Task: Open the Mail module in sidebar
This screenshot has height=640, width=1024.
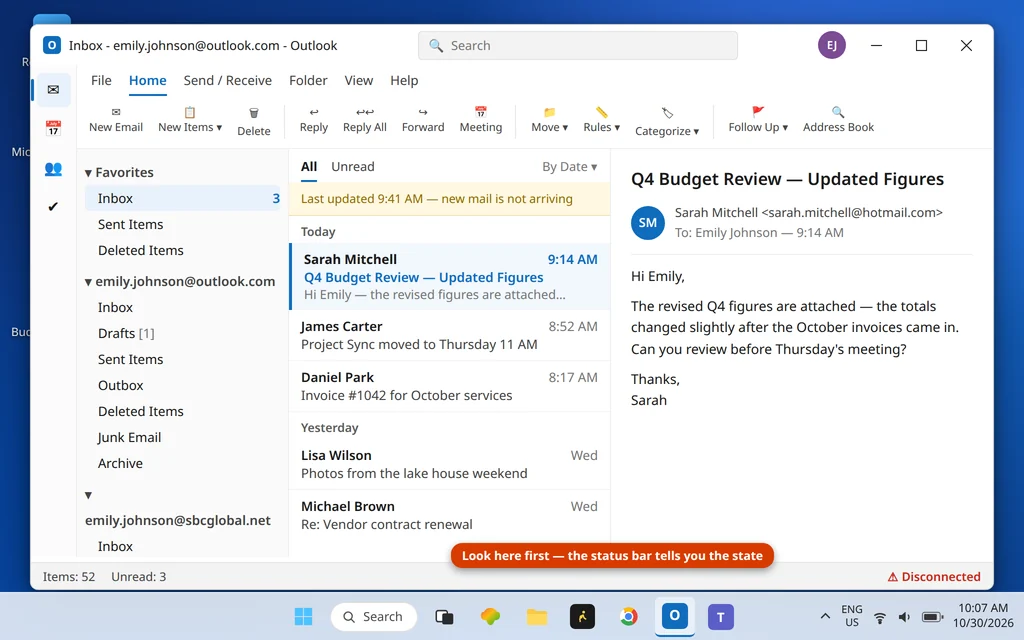Action: tap(54, 89)
